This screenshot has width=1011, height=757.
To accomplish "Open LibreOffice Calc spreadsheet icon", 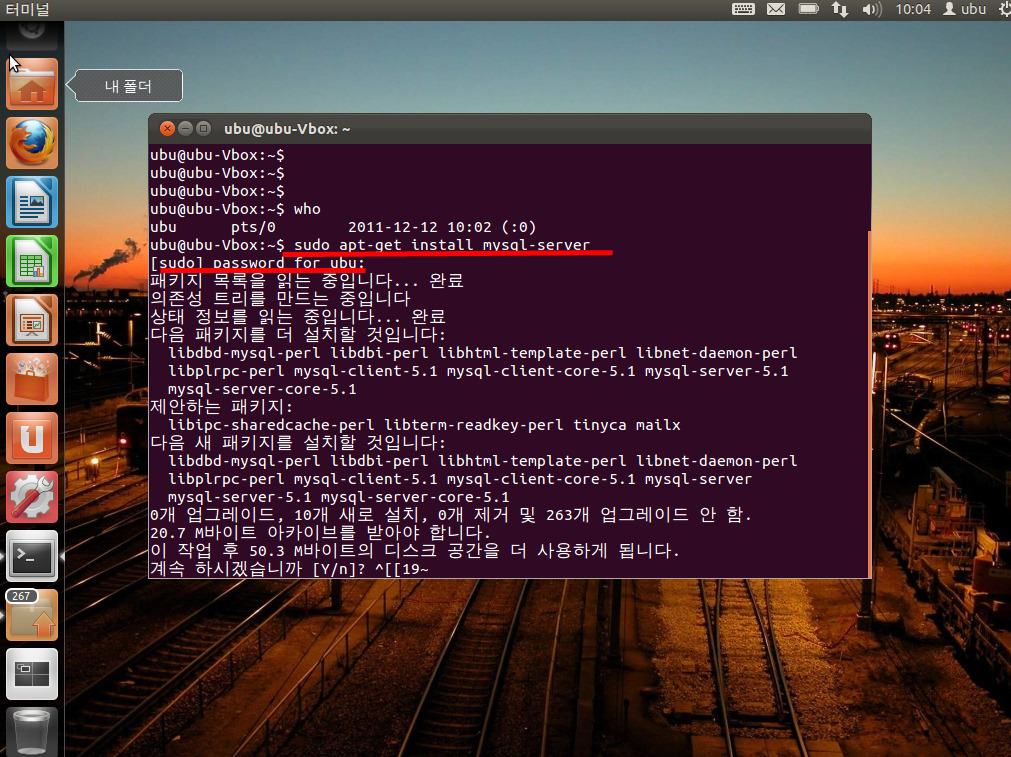I will click(x=32, y=261).
